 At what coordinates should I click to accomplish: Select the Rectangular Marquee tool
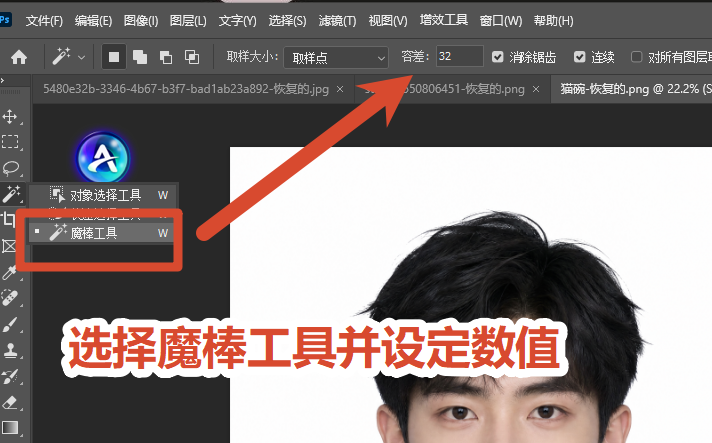10,142
